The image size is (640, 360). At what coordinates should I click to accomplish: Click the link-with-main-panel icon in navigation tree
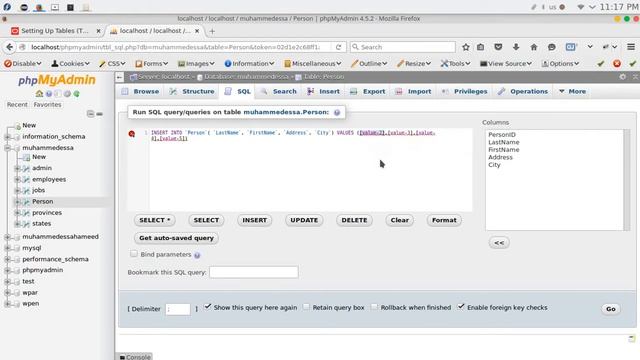click(100, 114)
